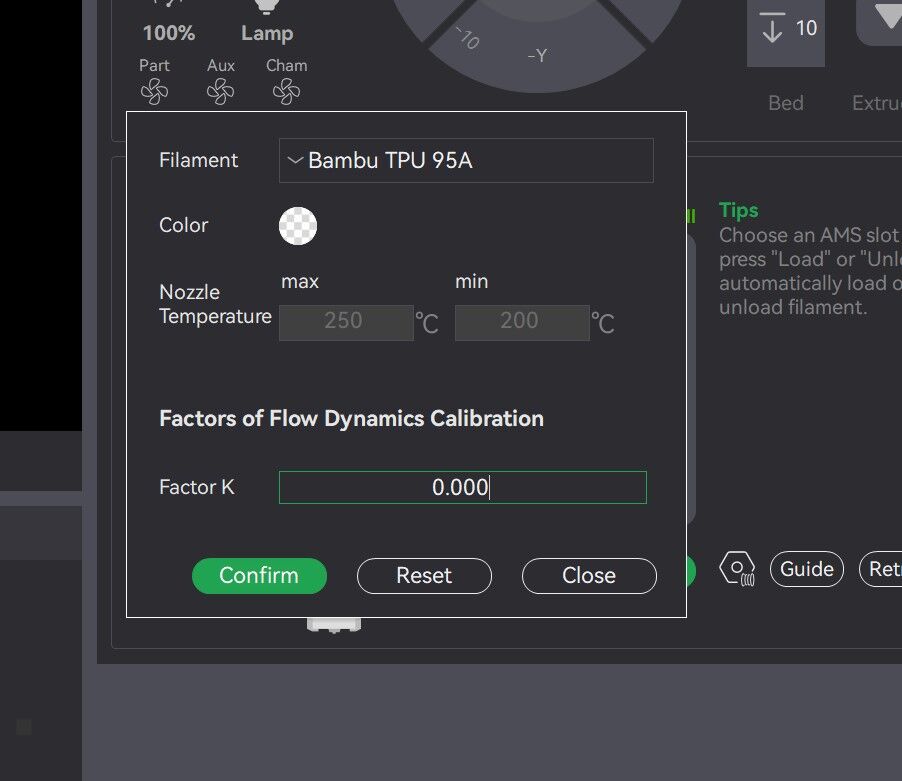
Task: Open the filament Color swatch picker
Action: tap(298, 226)
